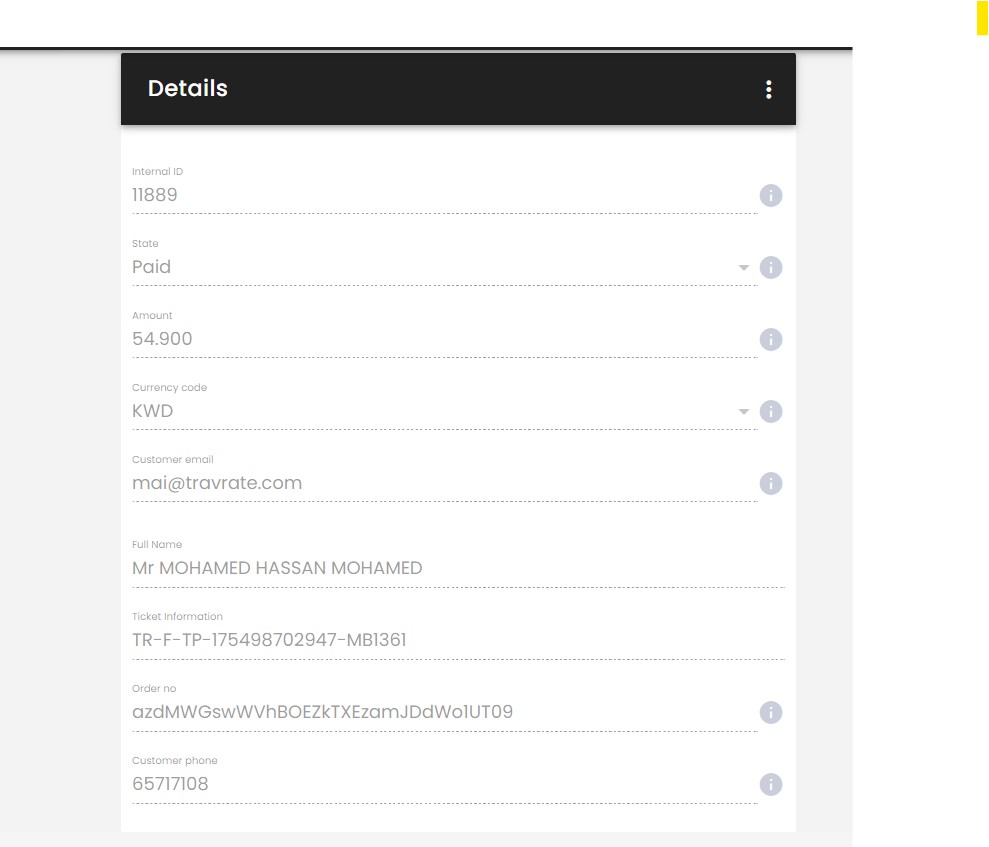The height and width of the screenshot is (847, 989).
Task: Click the Amount field showing 54.900
Action: (444, 339)
